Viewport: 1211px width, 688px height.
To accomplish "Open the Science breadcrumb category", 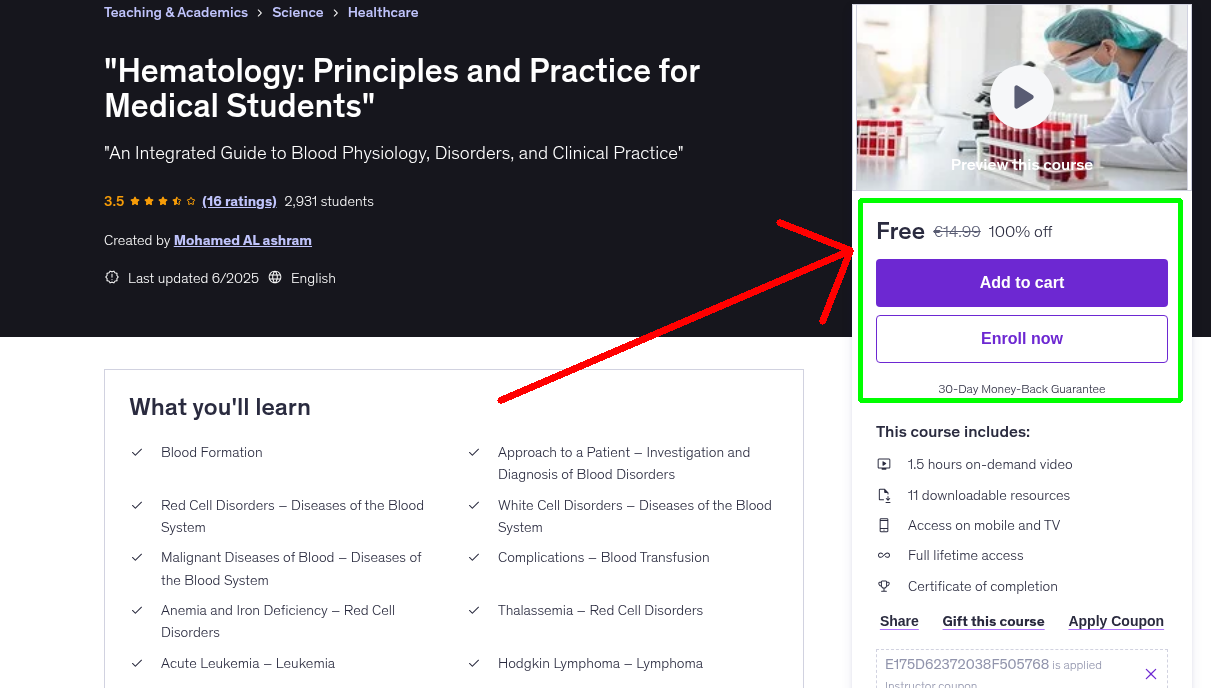I will [297, 12].
